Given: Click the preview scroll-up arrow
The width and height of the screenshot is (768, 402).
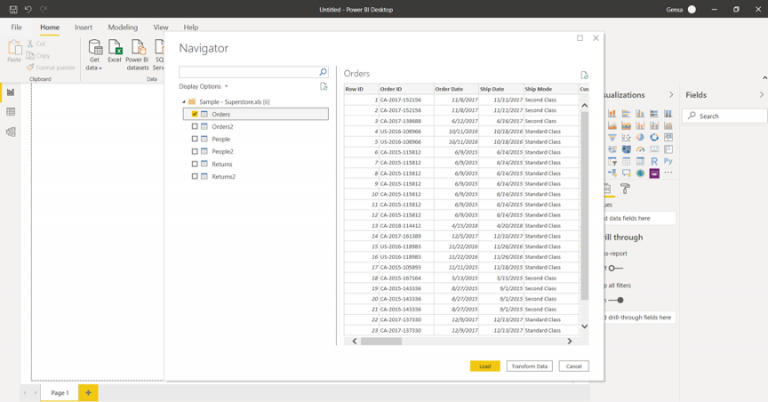Looking at the screenshot, I should tap(584, 105).
